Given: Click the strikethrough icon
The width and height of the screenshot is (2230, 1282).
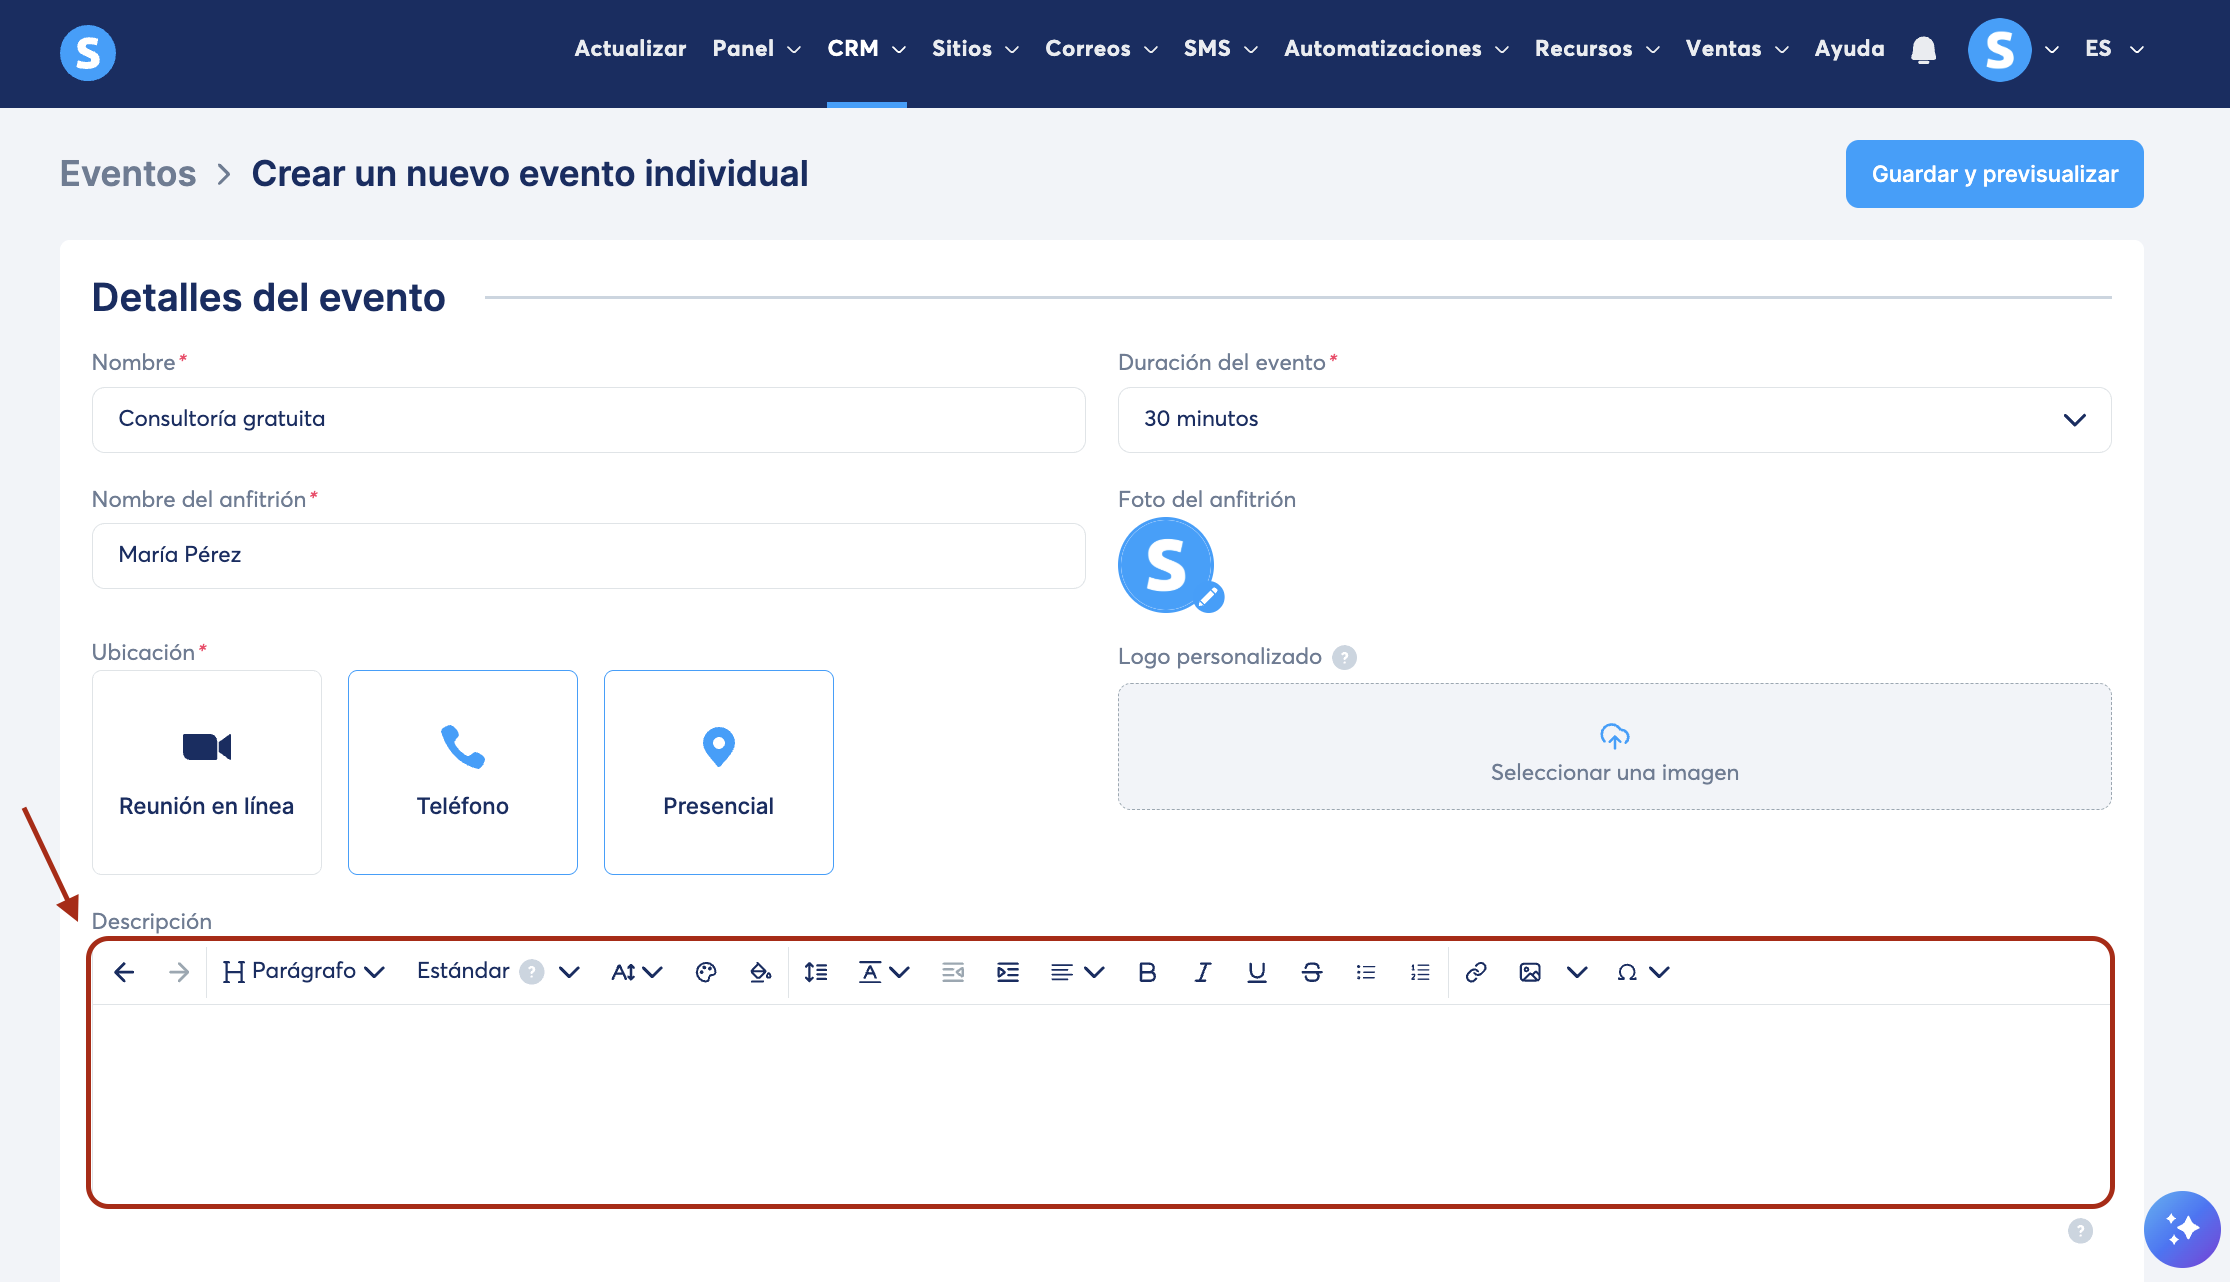Looking at the screenshot, I should [1312, 972].
